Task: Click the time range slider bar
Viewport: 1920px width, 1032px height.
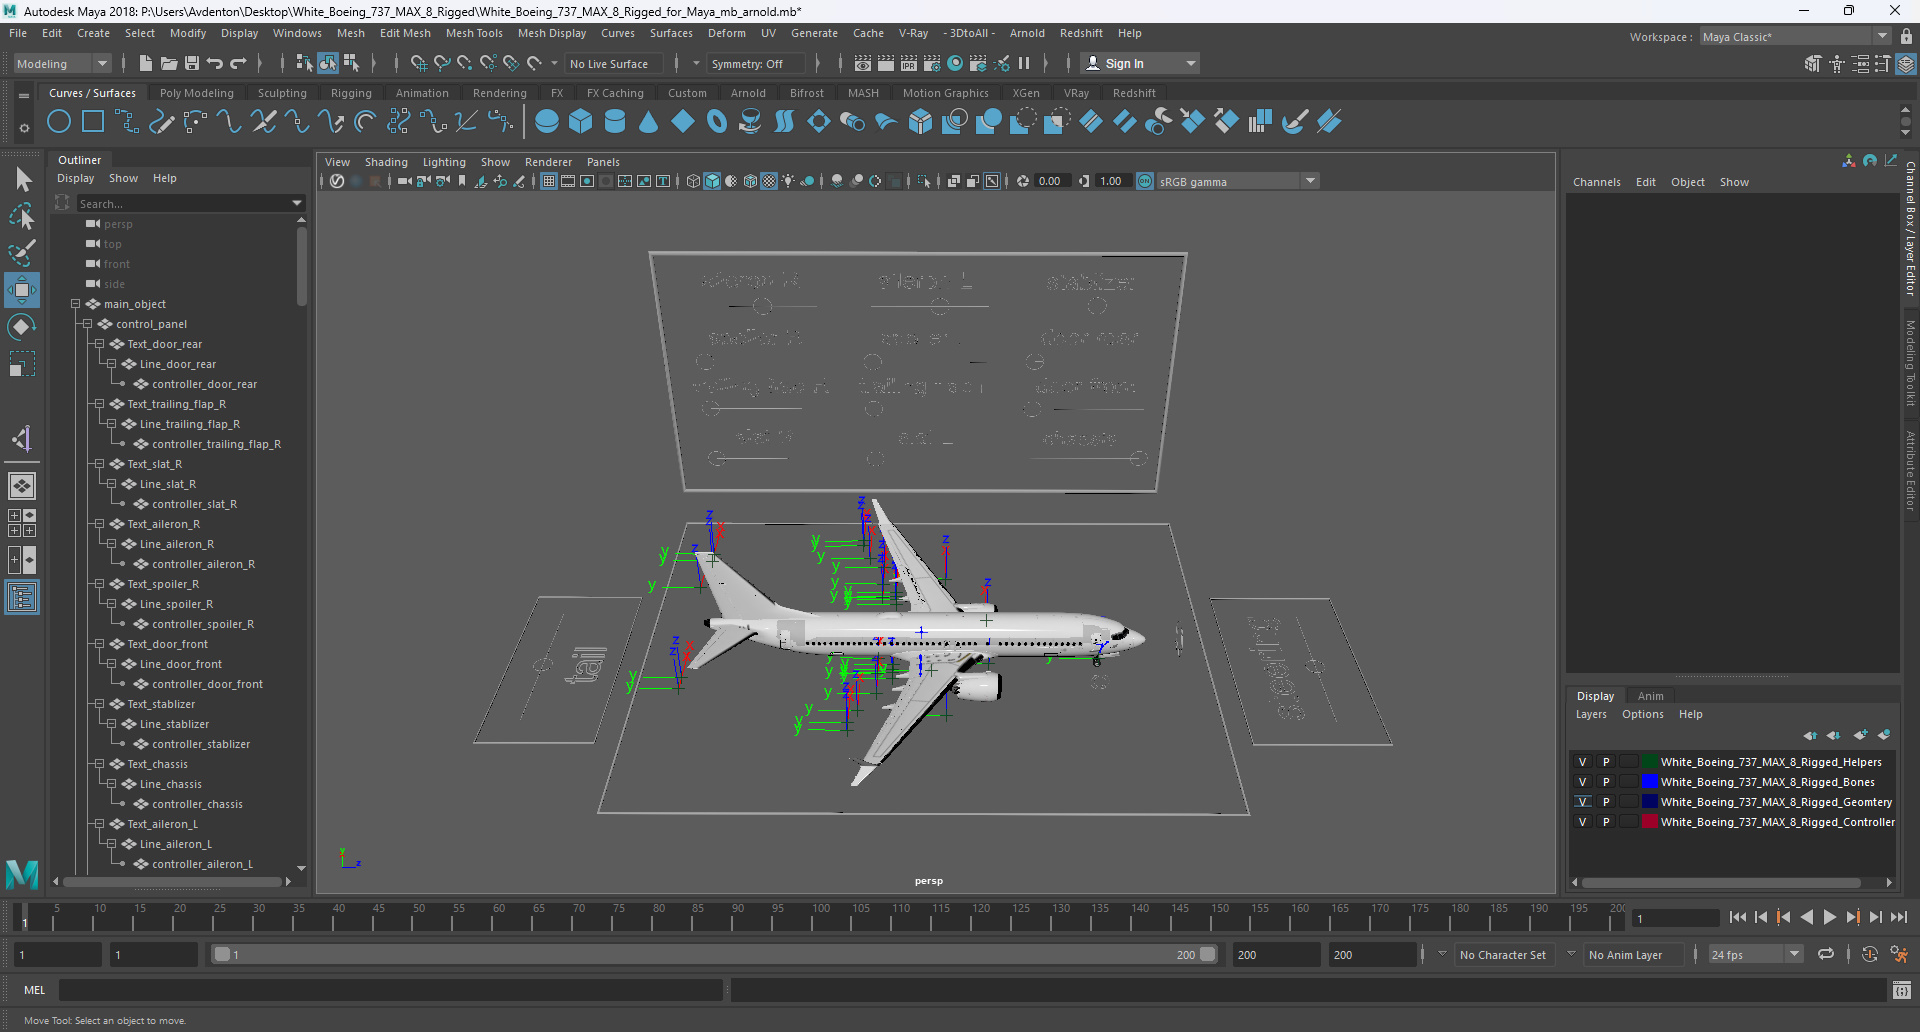Action: [x=714, y=954]
